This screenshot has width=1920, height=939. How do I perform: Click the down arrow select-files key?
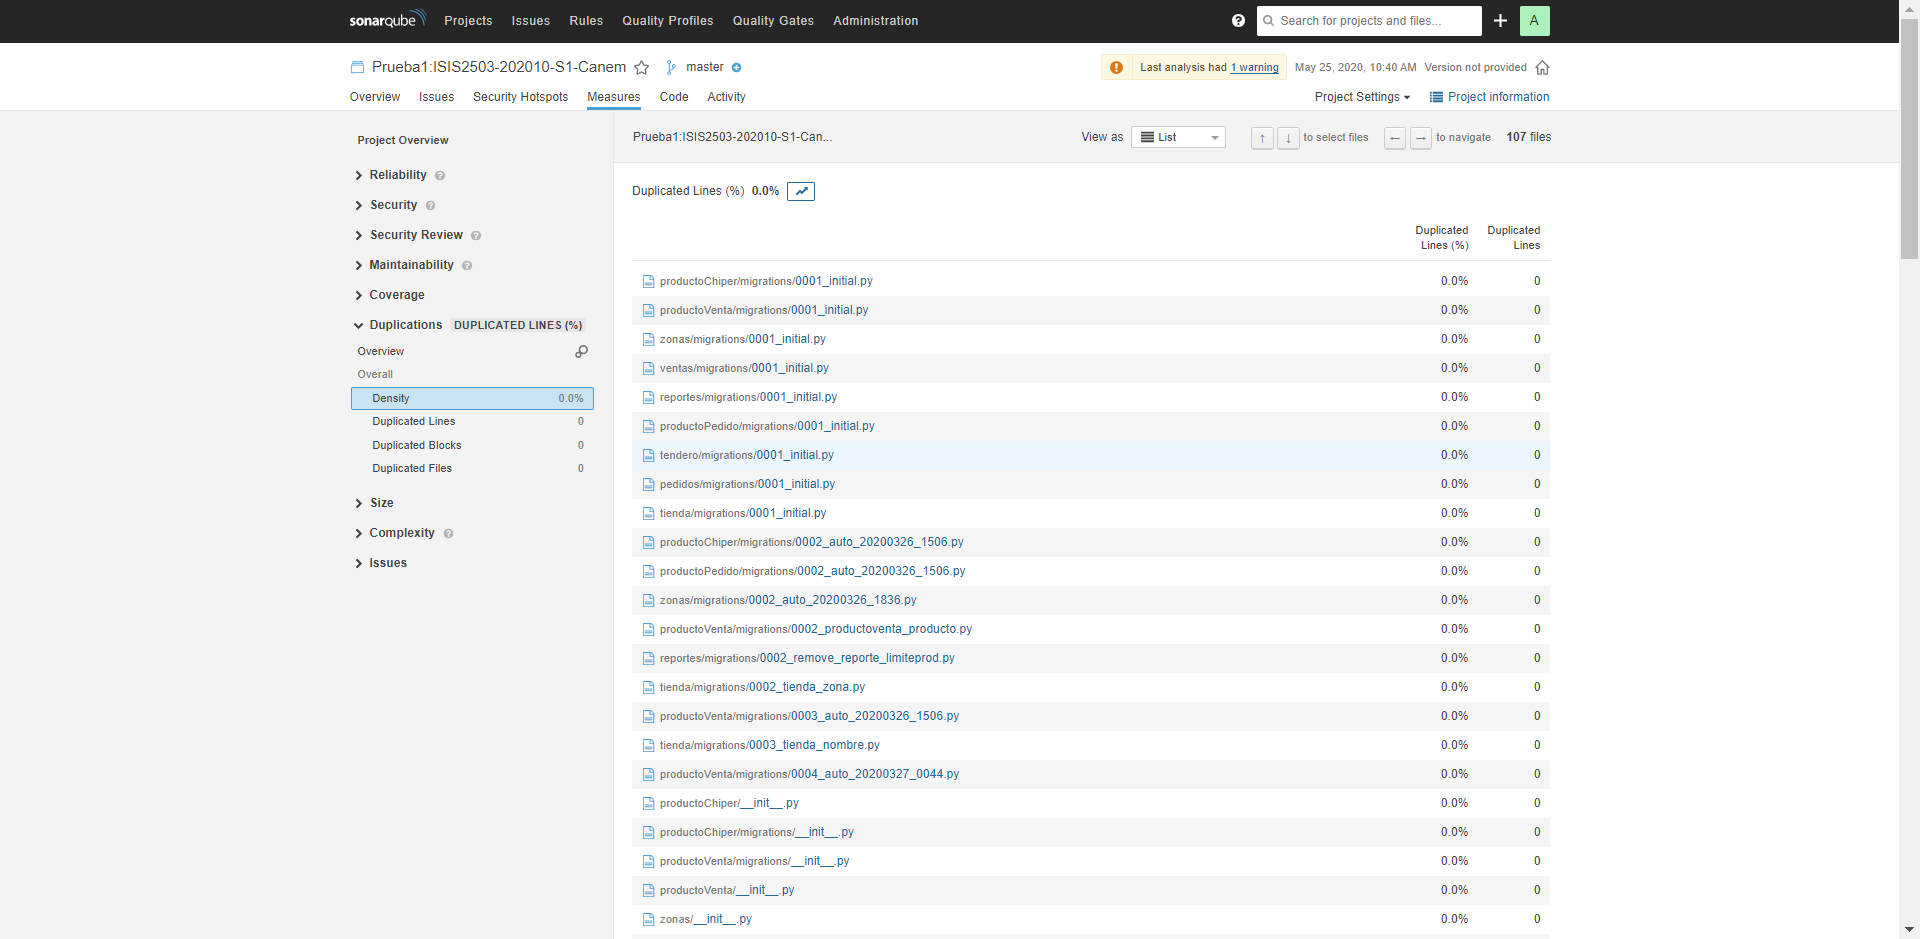pyautogui.click(x=1288, y=138)
